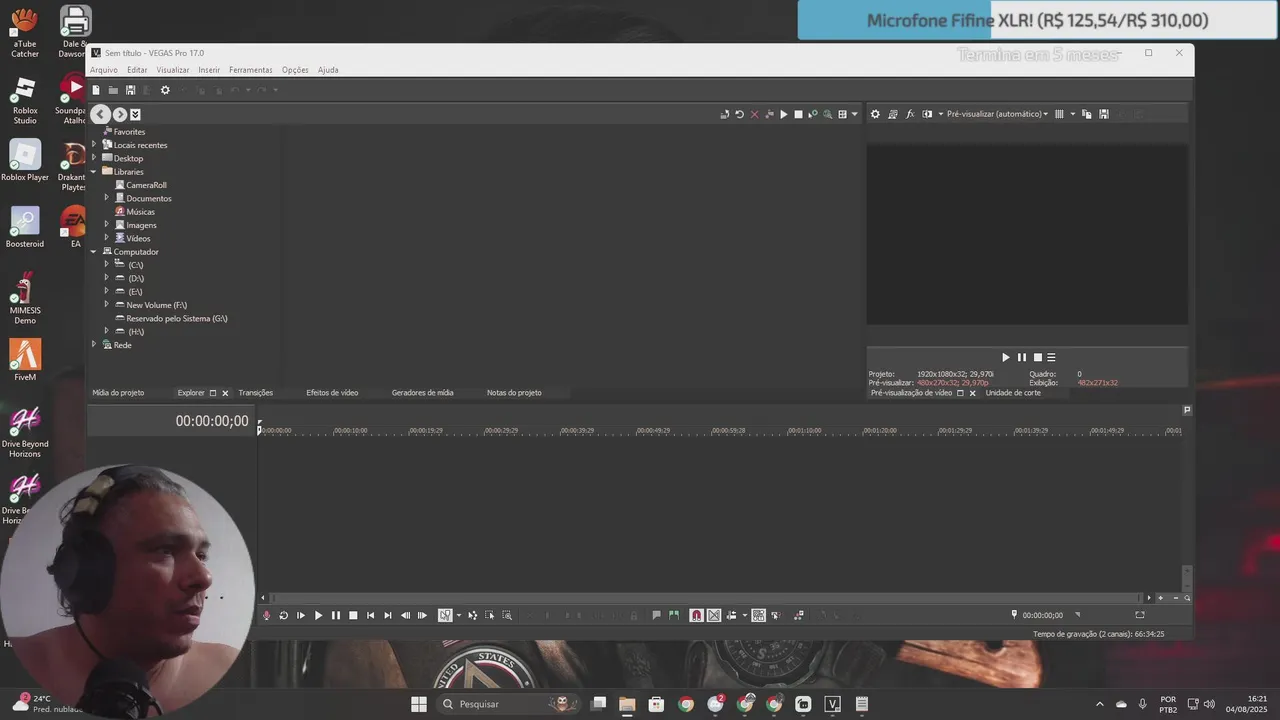
Task: Open the Explorer views dropdown arrow
Action: tap(854, 115)
